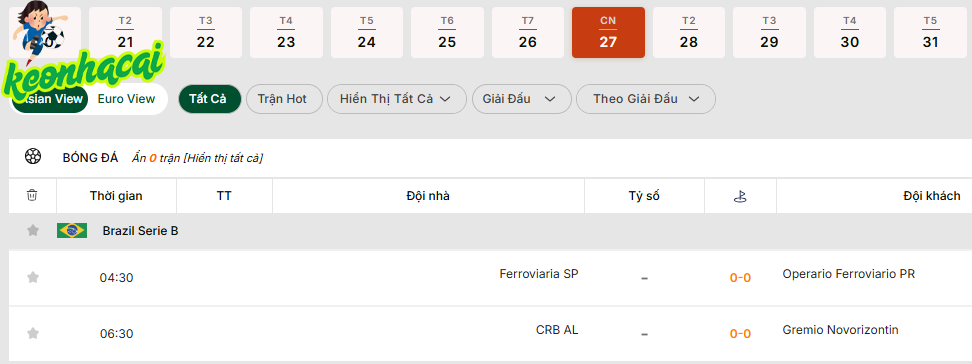Click the 0-0 score of CRB AL match
Screen dimensions: 972x364
pyautogui.click(x=740, y=334)
